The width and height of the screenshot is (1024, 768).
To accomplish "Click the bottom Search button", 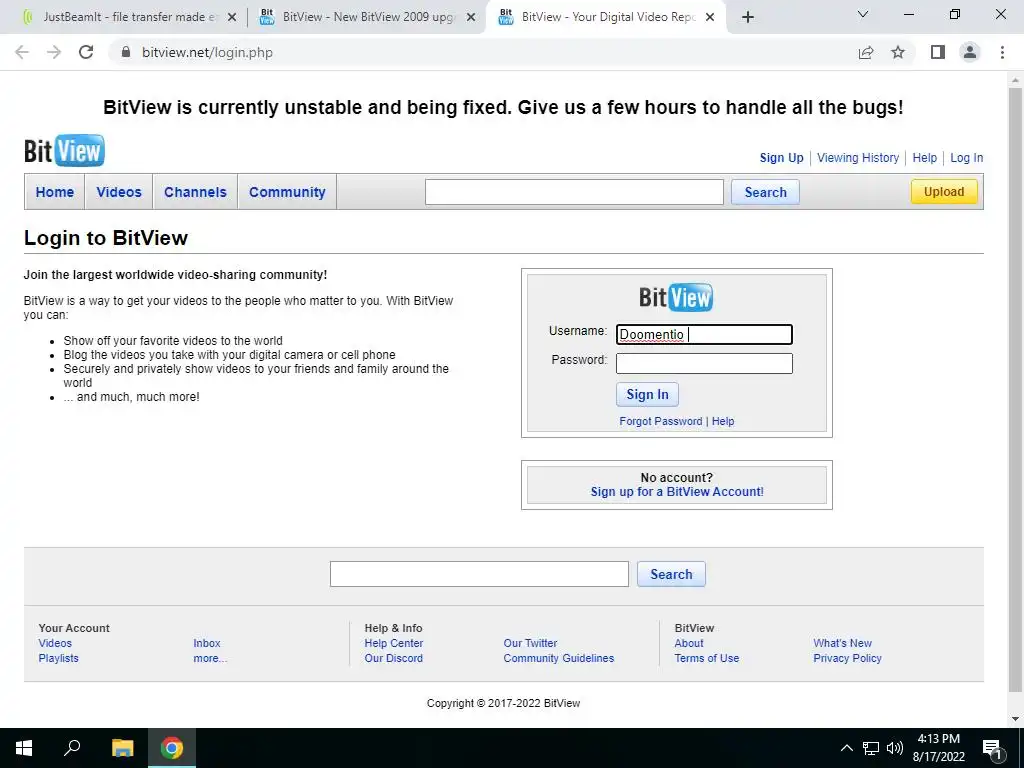I will pyautogui.click(x=671, y=574).
